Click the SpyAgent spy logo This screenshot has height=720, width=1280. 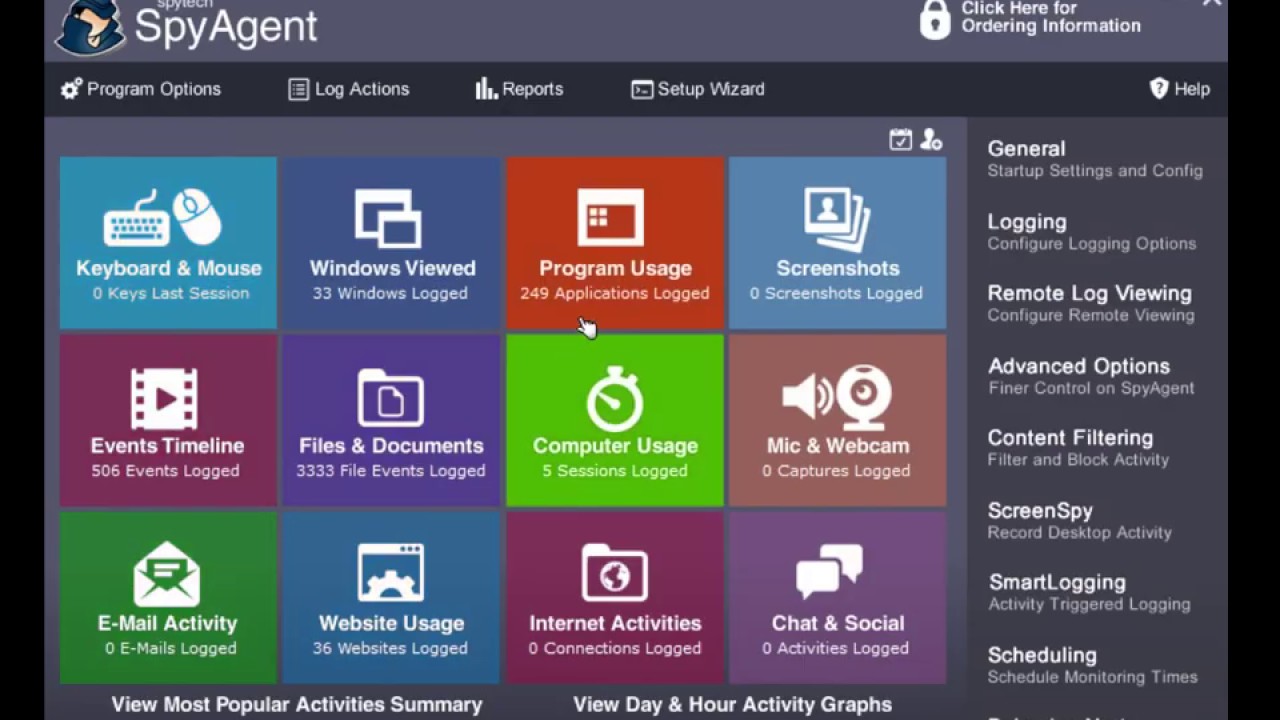91,27
